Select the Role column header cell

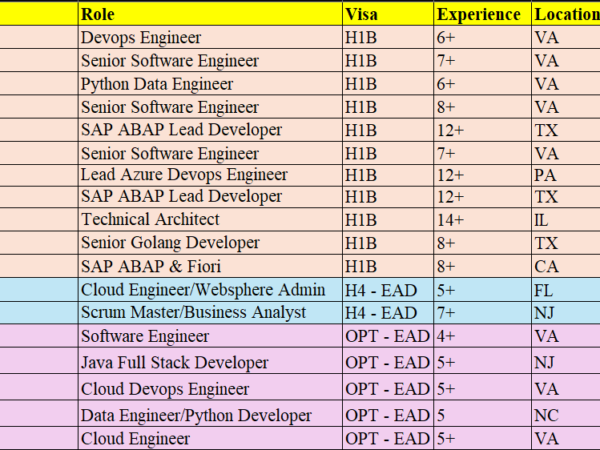208,14
